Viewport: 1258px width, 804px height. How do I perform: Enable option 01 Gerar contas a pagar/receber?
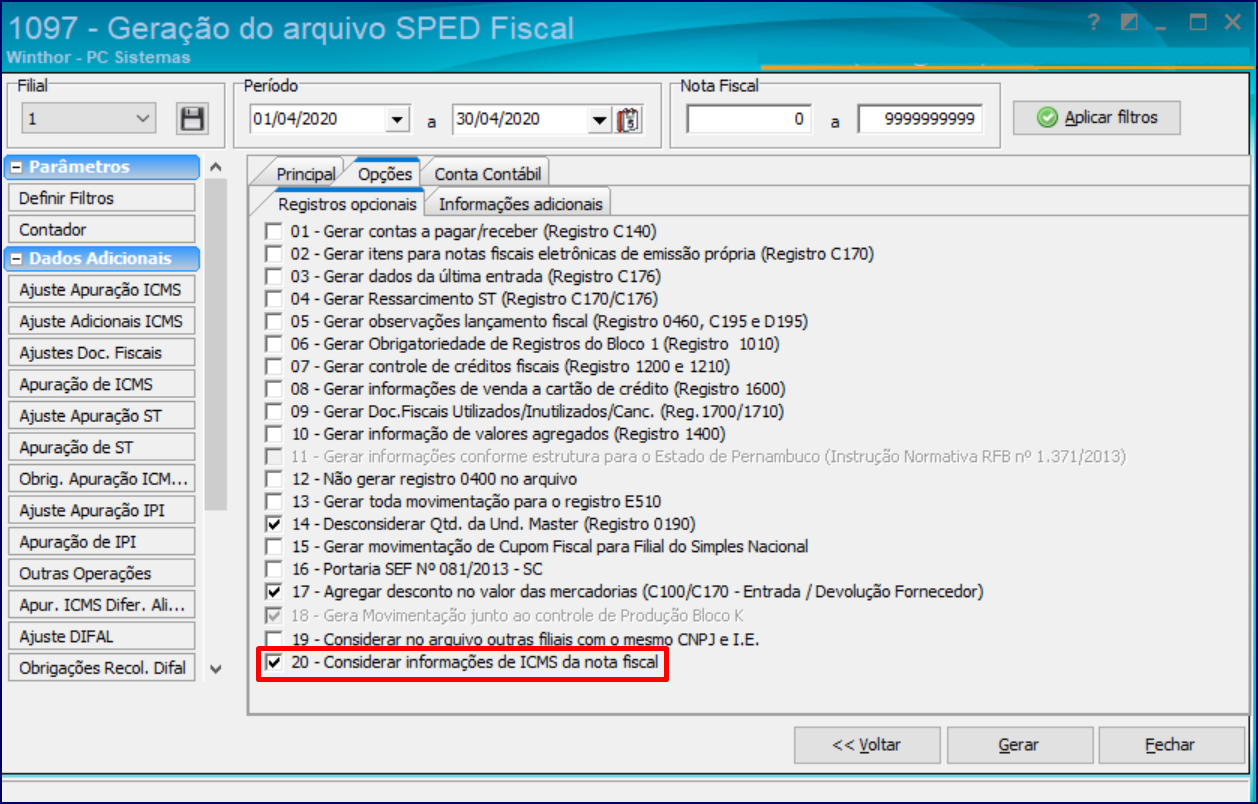point(273,232)
